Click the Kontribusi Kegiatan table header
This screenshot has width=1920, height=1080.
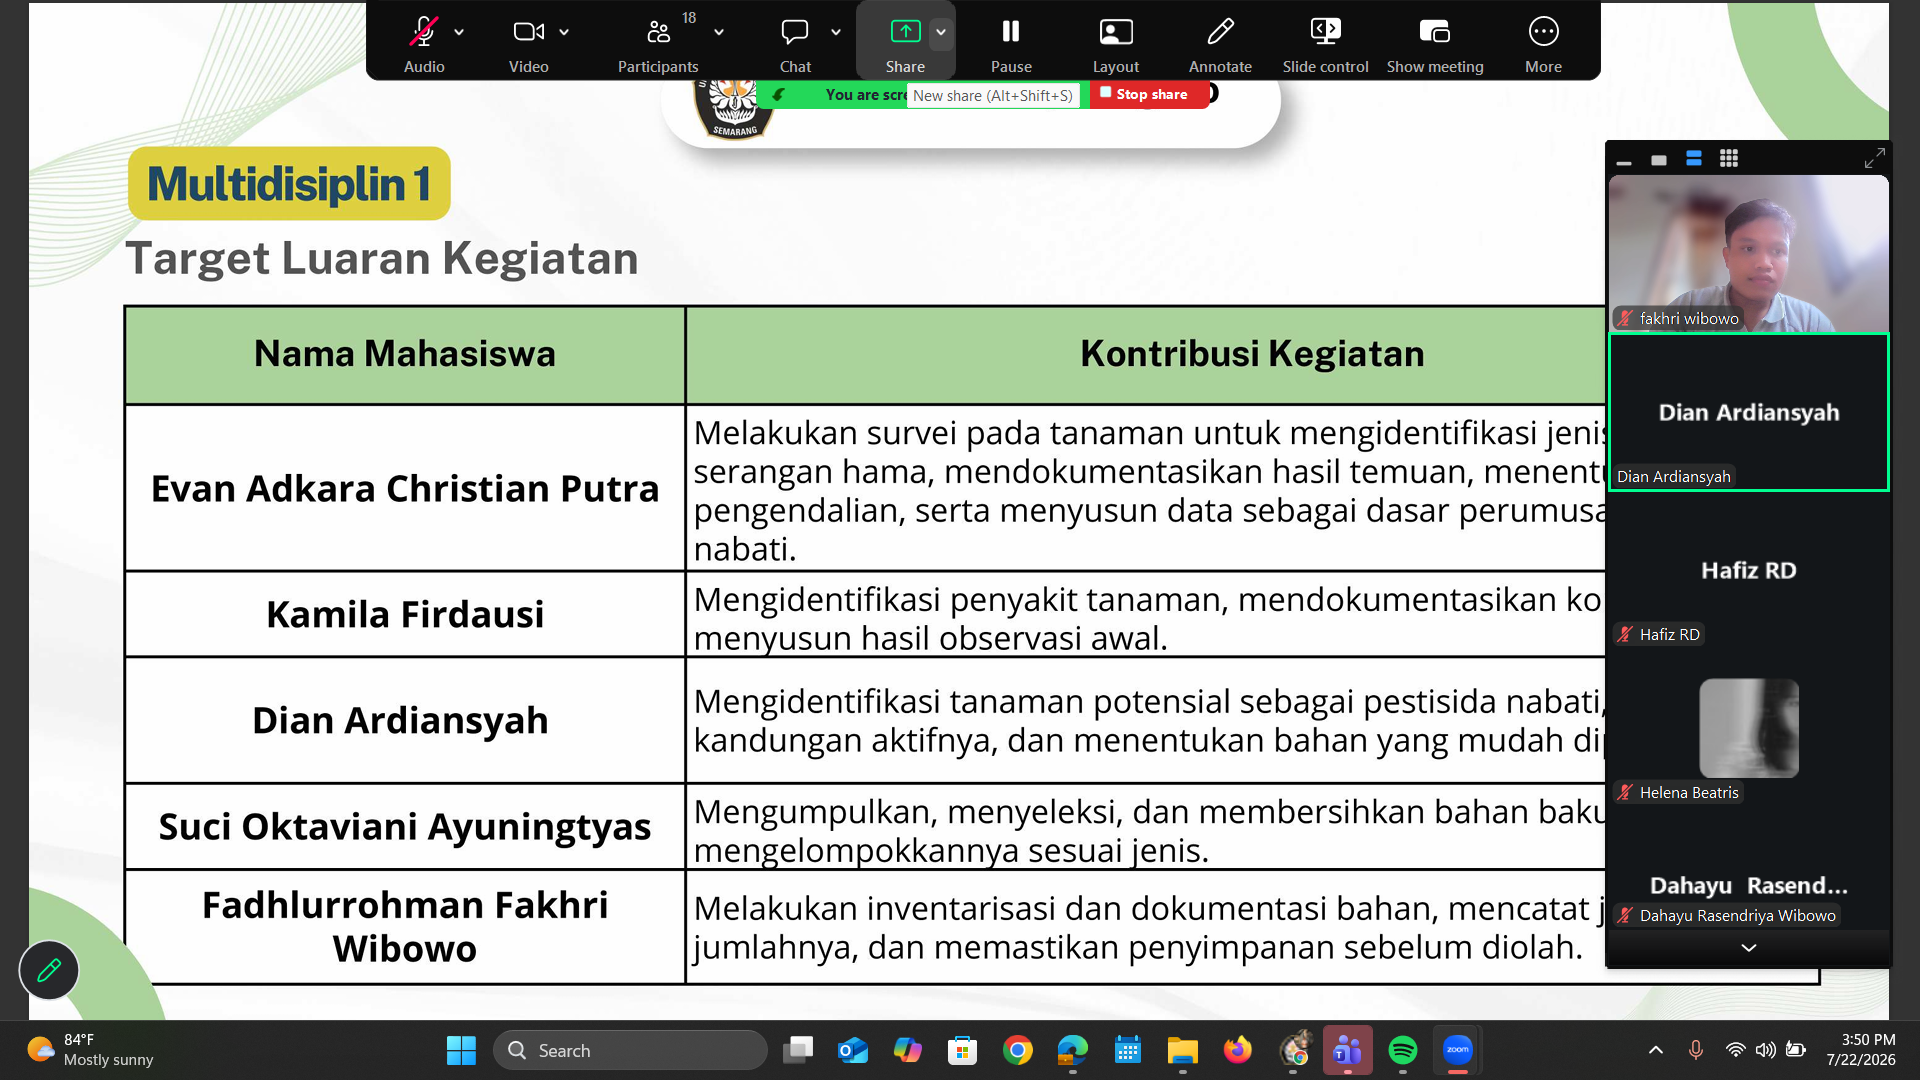(x=1252, y=354)
